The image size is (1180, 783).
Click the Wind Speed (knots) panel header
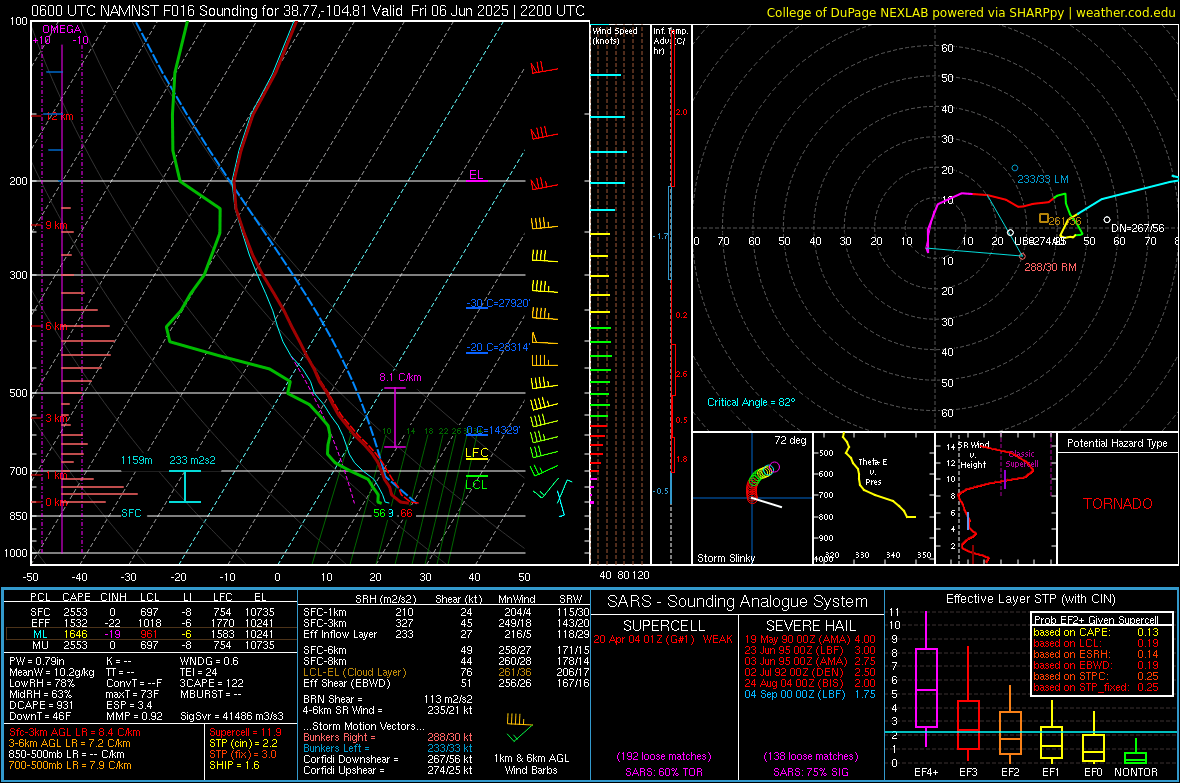coord(615,35)
